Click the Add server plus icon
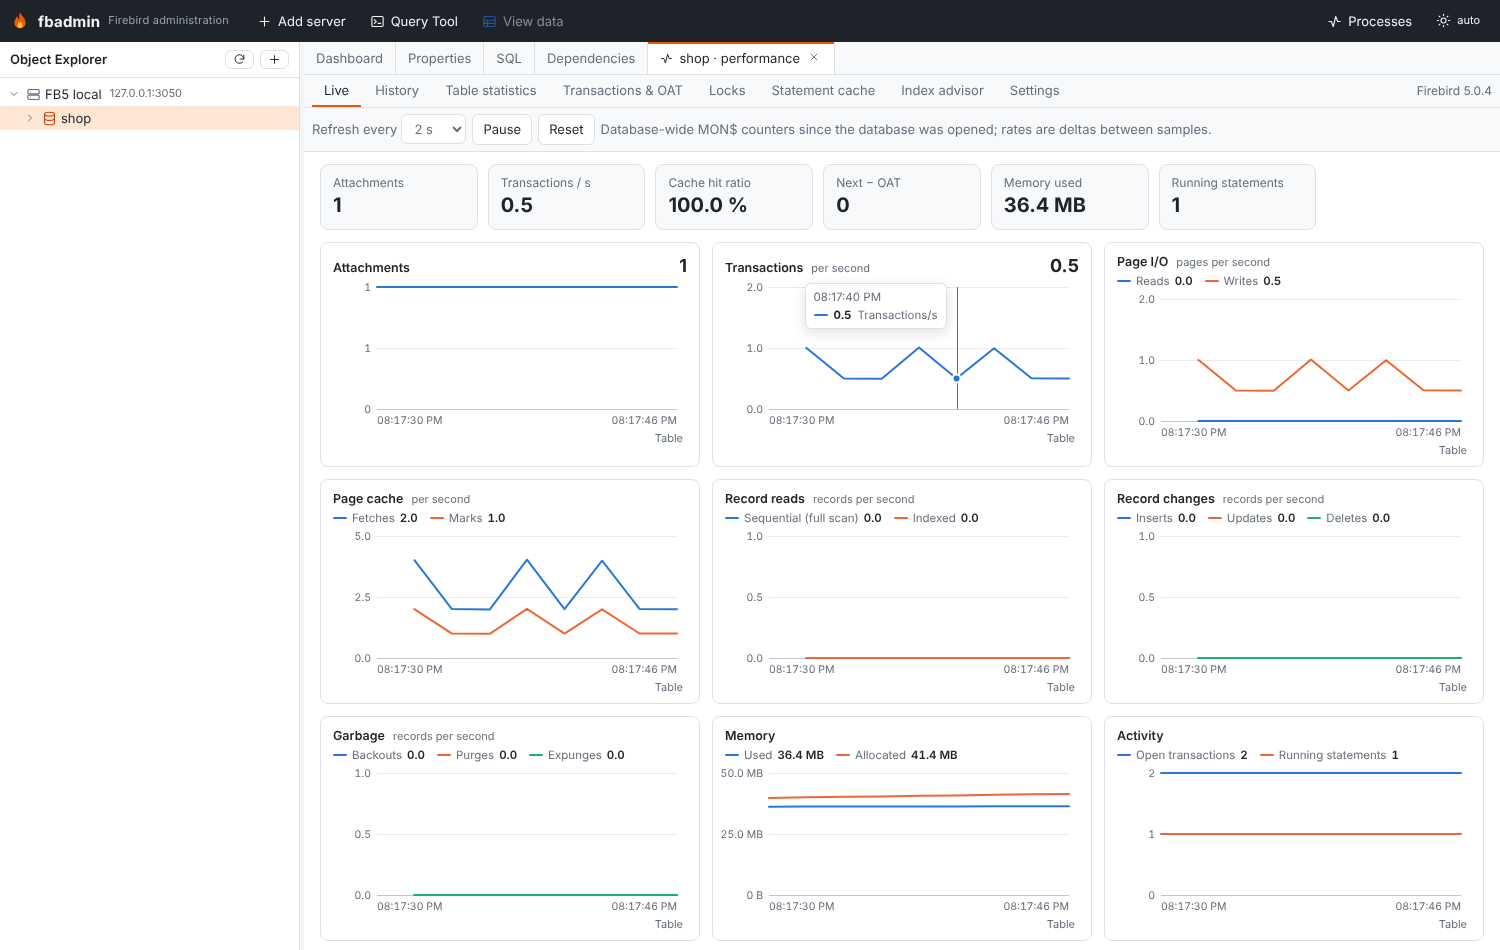The height and width of the screenshot is (950, 1500). [264, 21]
